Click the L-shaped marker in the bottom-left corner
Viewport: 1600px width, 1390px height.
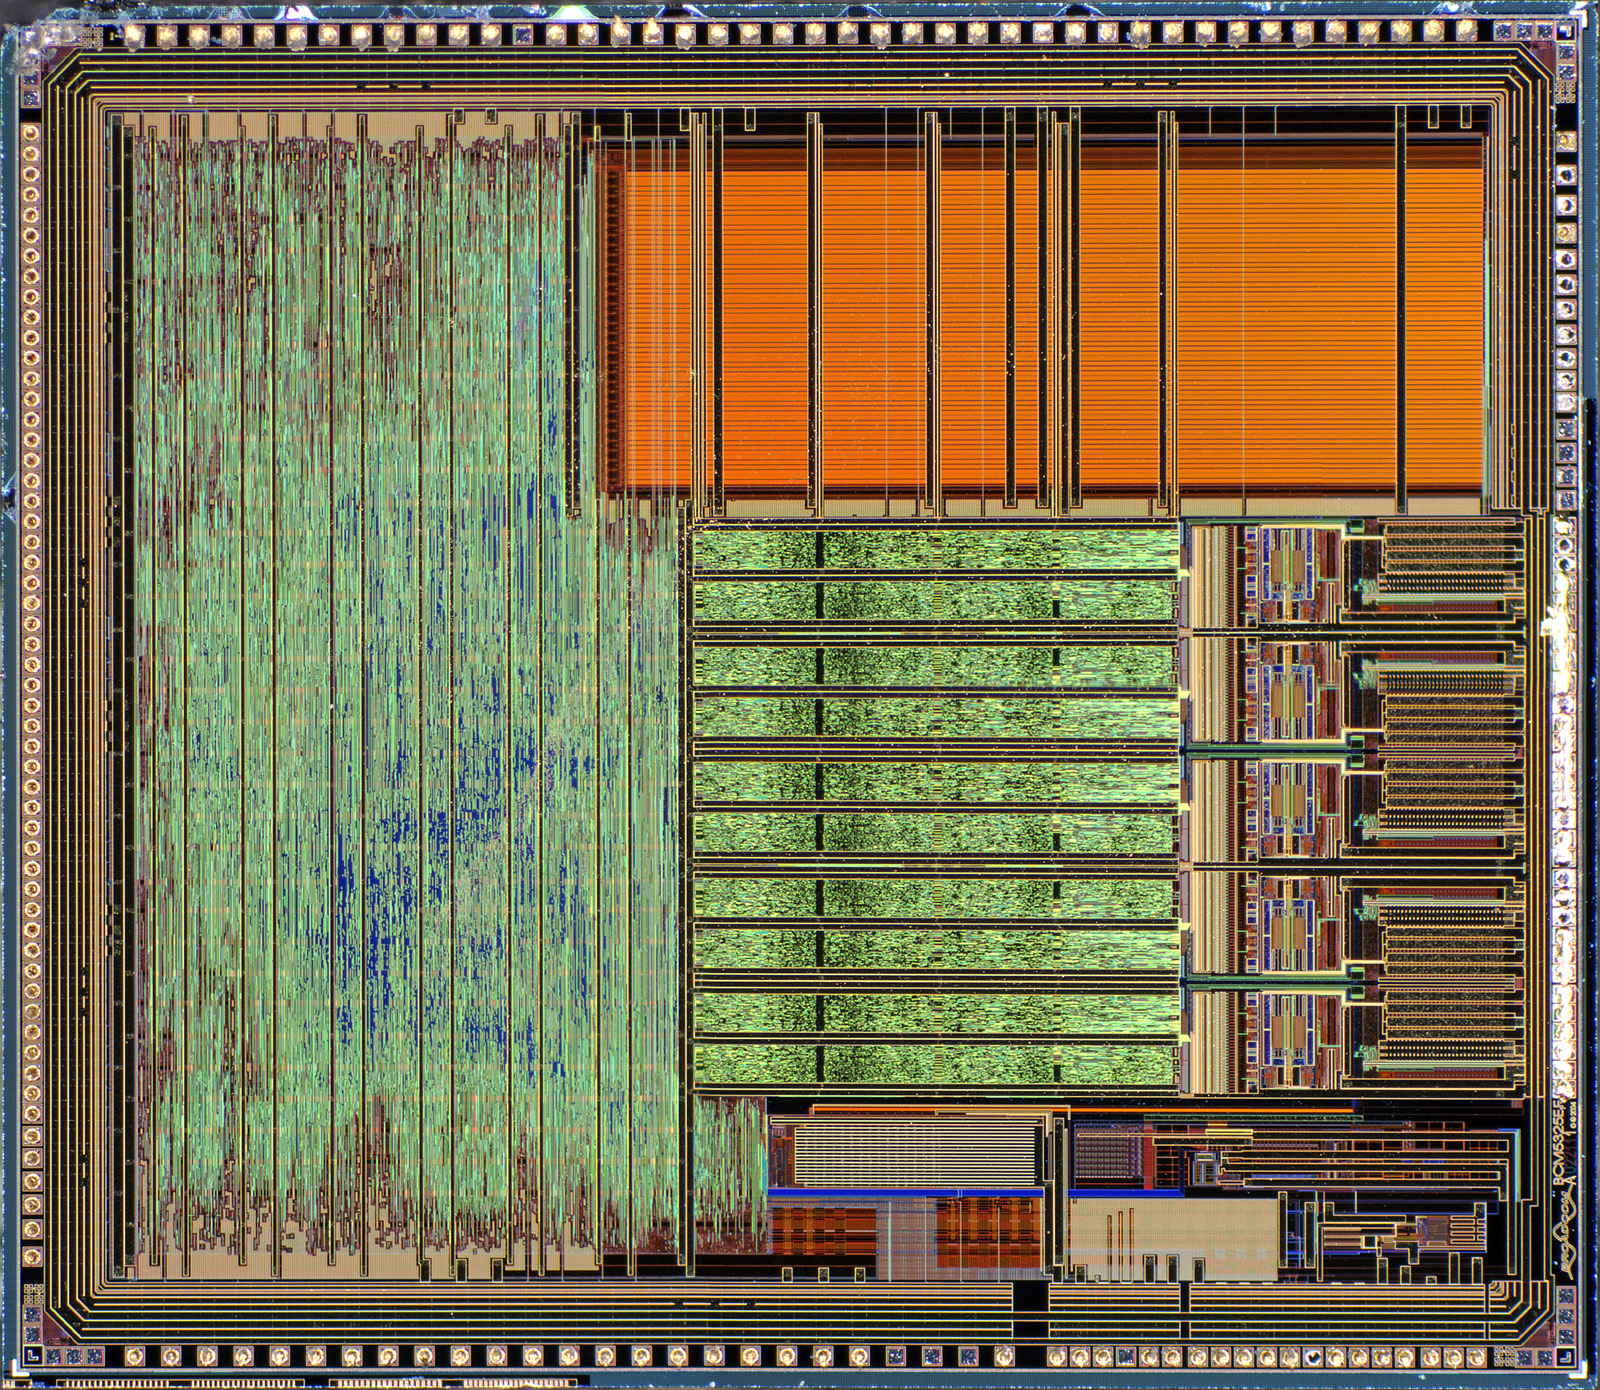(33, 1355)
